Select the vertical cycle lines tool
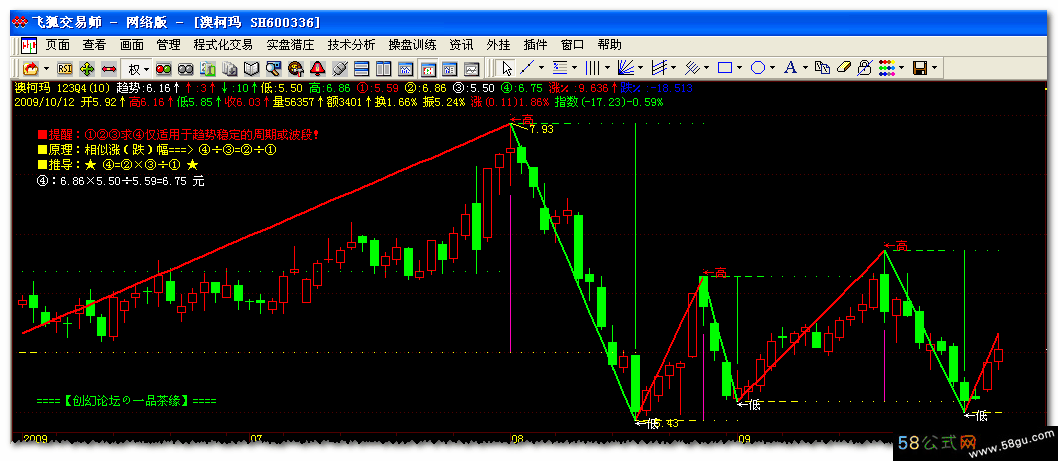 [592, 68]
